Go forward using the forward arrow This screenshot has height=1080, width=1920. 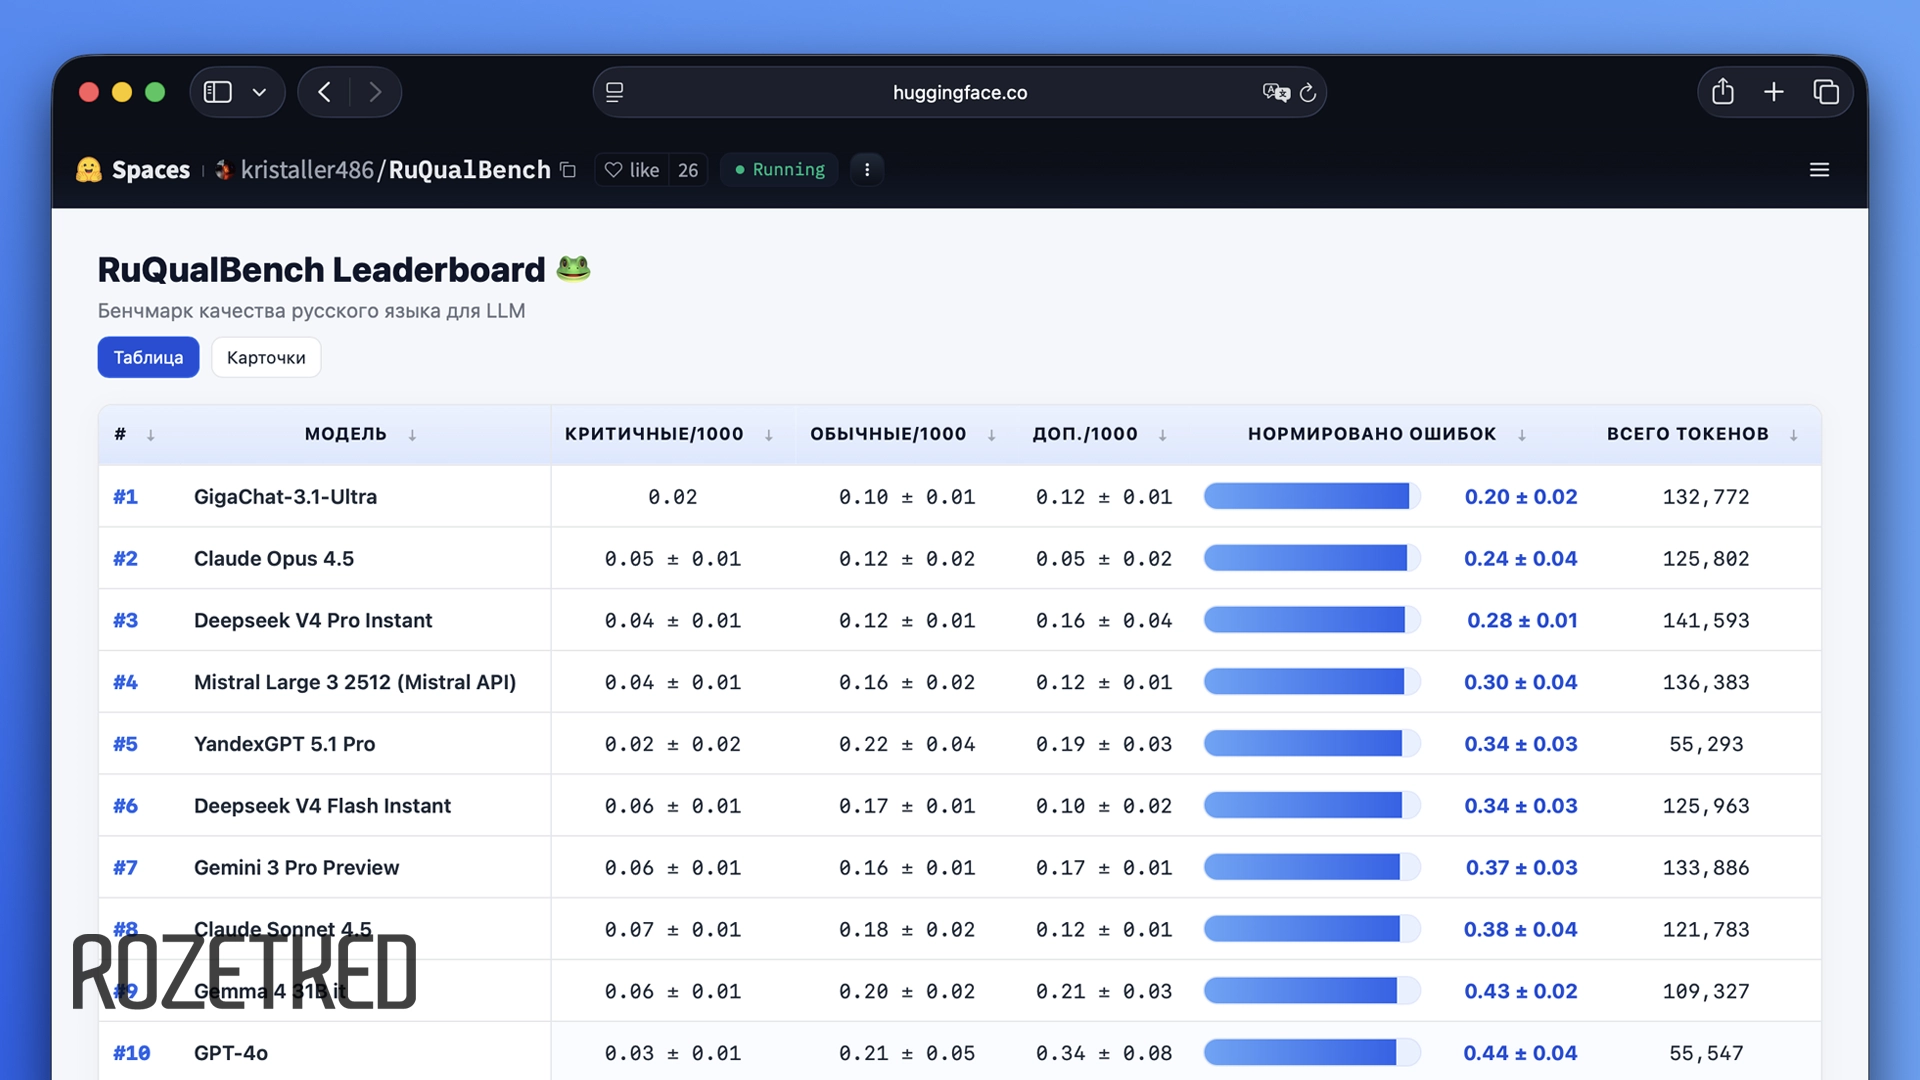pyautogui.click(x=375, y=92)
